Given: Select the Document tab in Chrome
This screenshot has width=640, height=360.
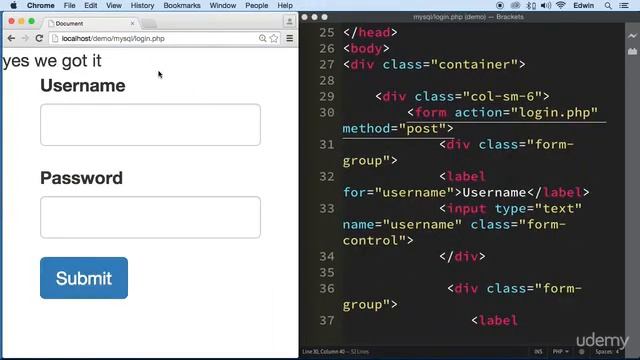Looking at the screenshot, I should (91, 23).
